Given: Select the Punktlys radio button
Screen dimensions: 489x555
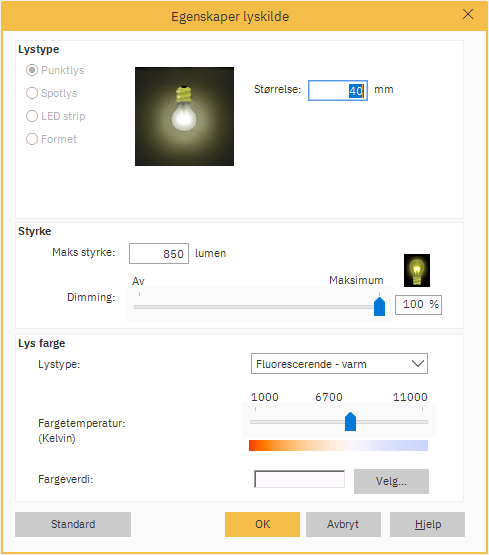Looking at the screenshot, I should click(x=32, y=70).
